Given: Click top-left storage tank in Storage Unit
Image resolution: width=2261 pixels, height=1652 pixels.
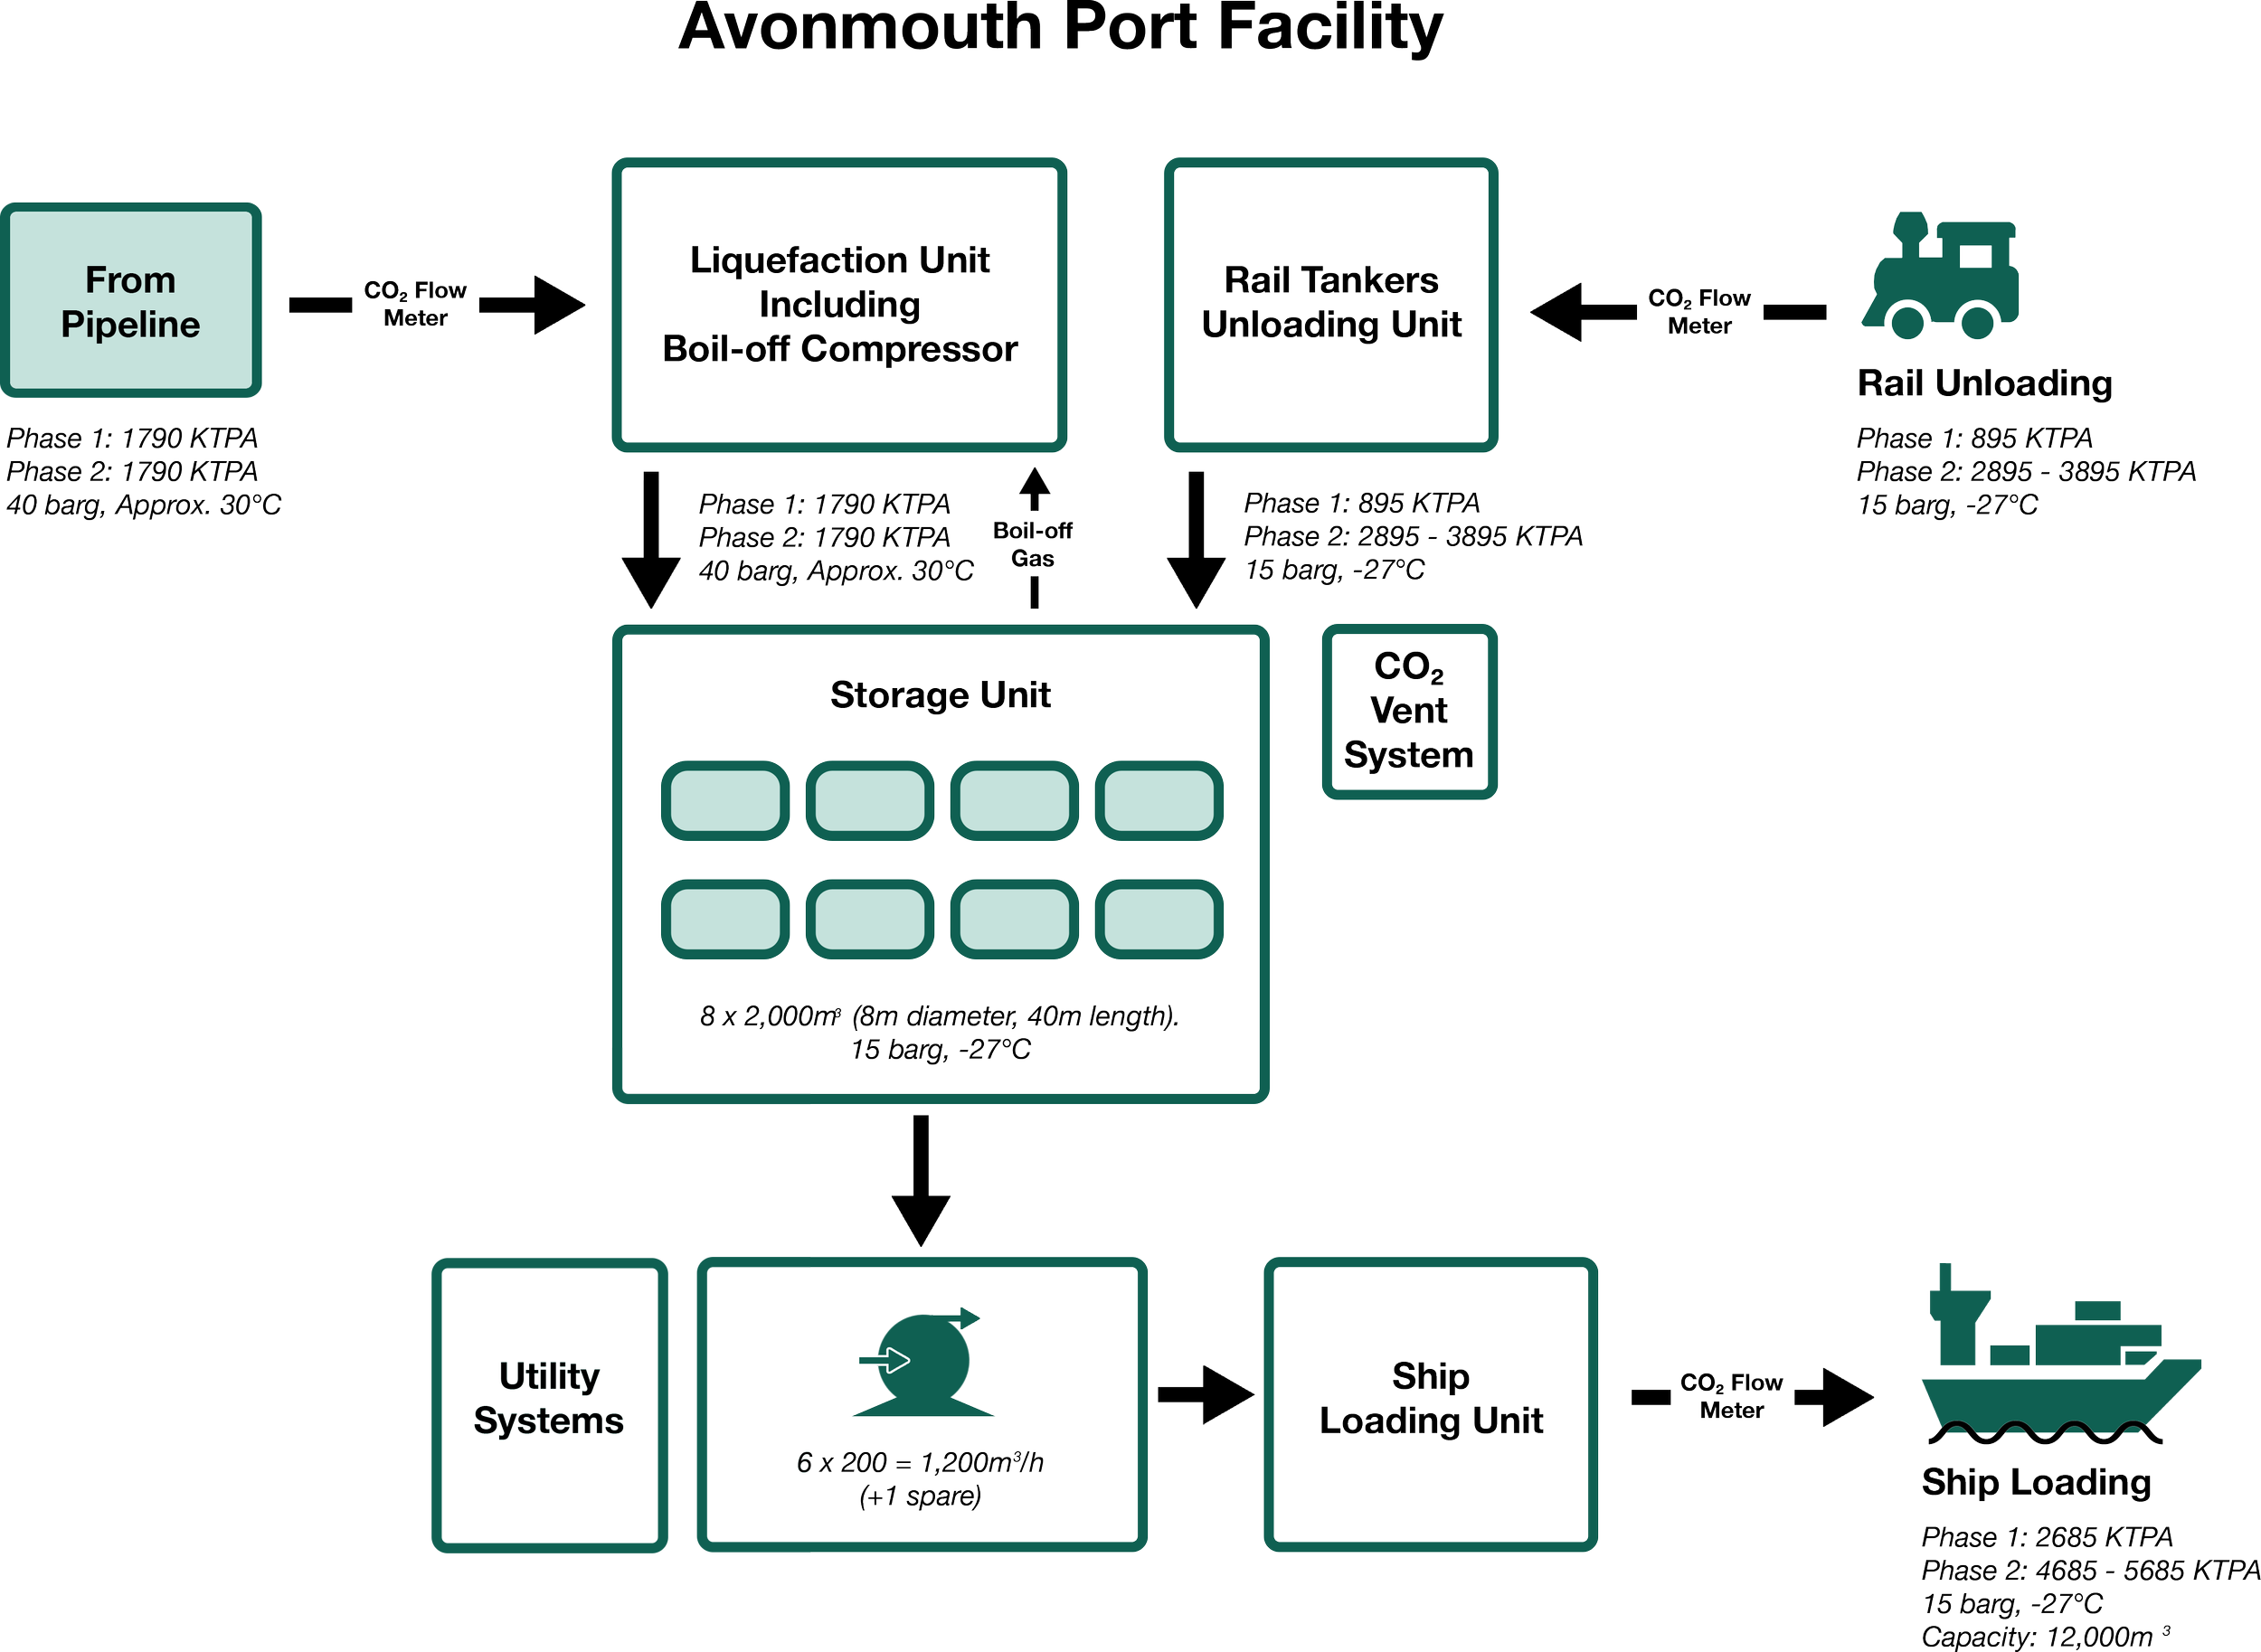Looking at the screenshot, I should pyautogui.click(x=725, y=801).
